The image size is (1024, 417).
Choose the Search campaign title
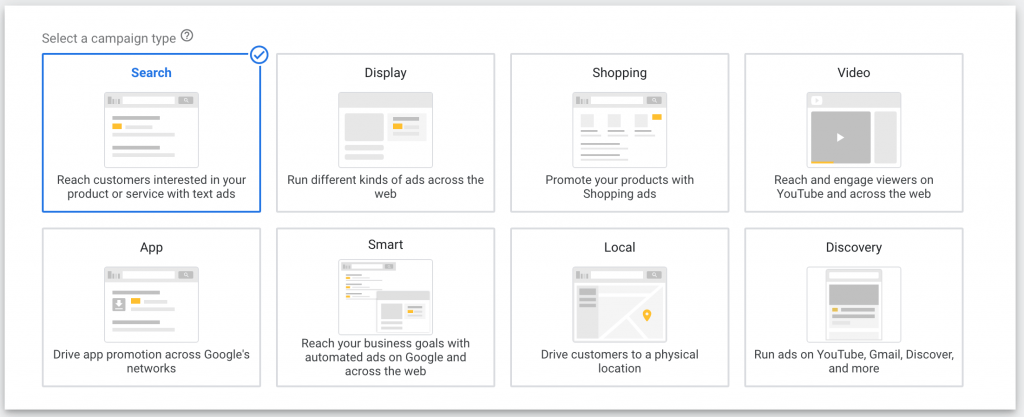(152, 73)
